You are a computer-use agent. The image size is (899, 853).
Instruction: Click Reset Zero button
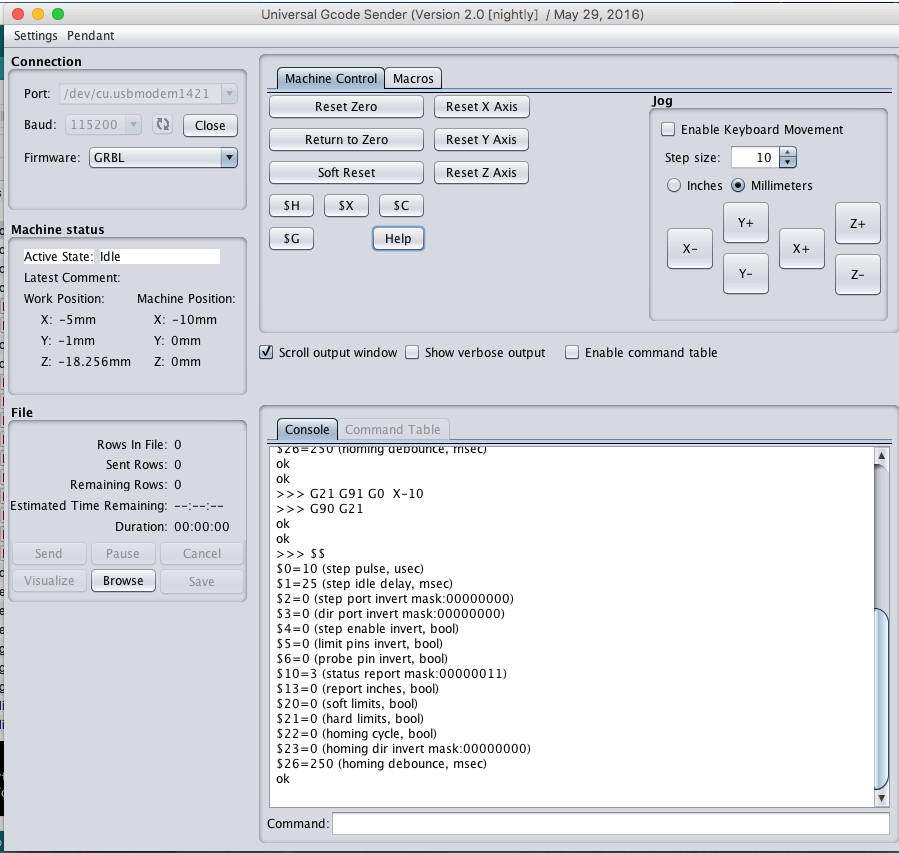pos(346,107)
